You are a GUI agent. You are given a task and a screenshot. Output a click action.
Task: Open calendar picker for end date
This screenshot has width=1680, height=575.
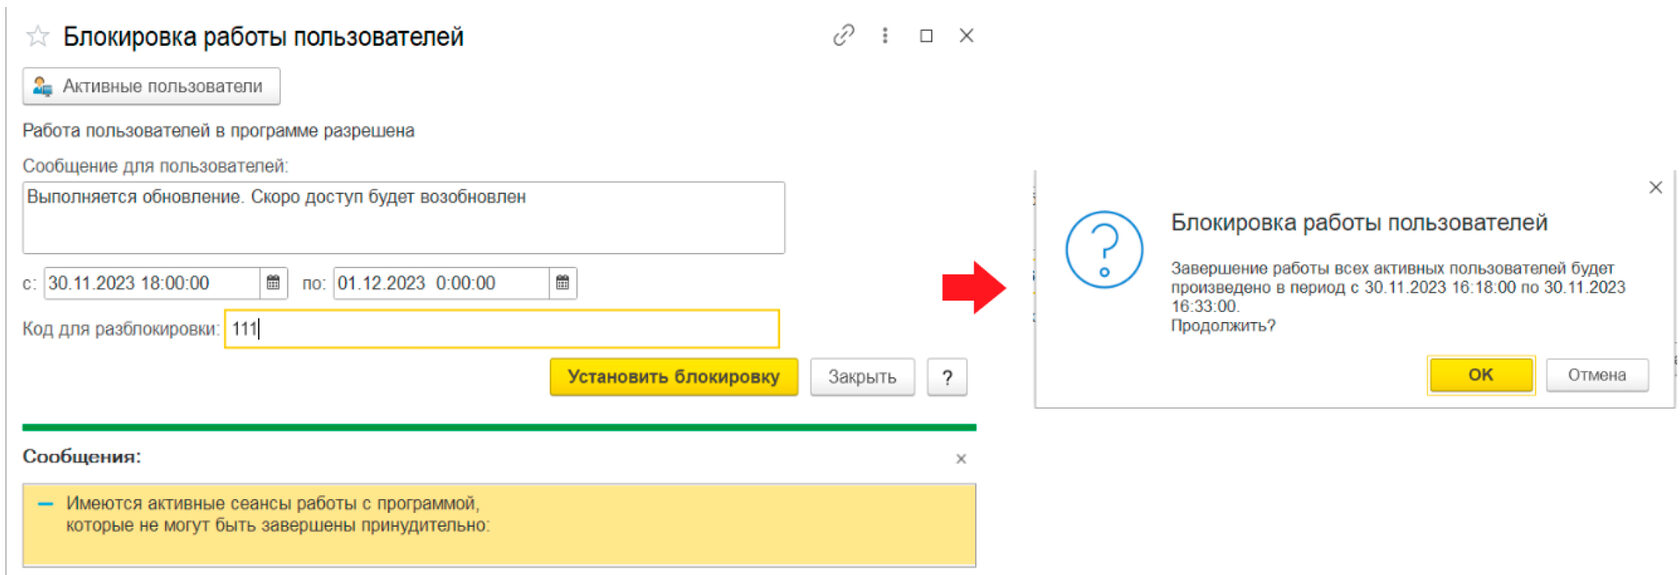click(563, 283)
